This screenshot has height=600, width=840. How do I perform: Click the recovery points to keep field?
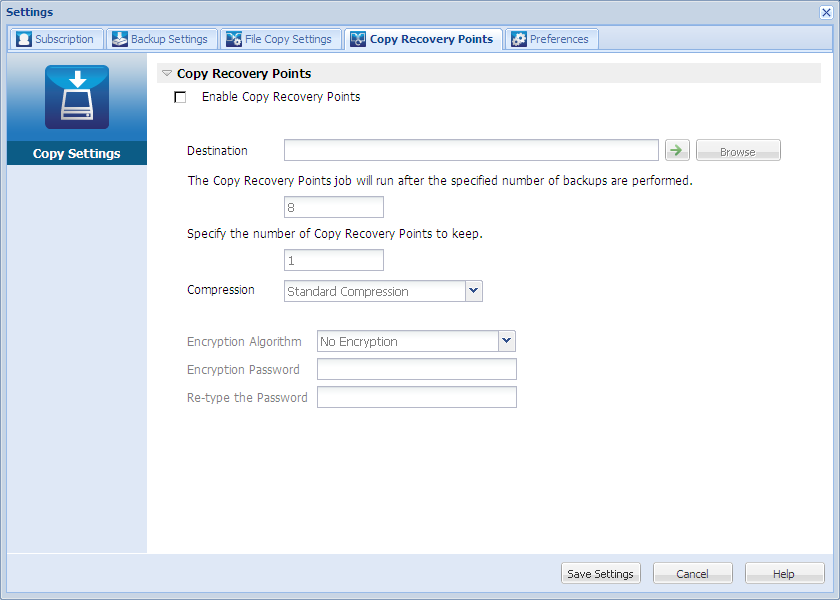(333, 259)
